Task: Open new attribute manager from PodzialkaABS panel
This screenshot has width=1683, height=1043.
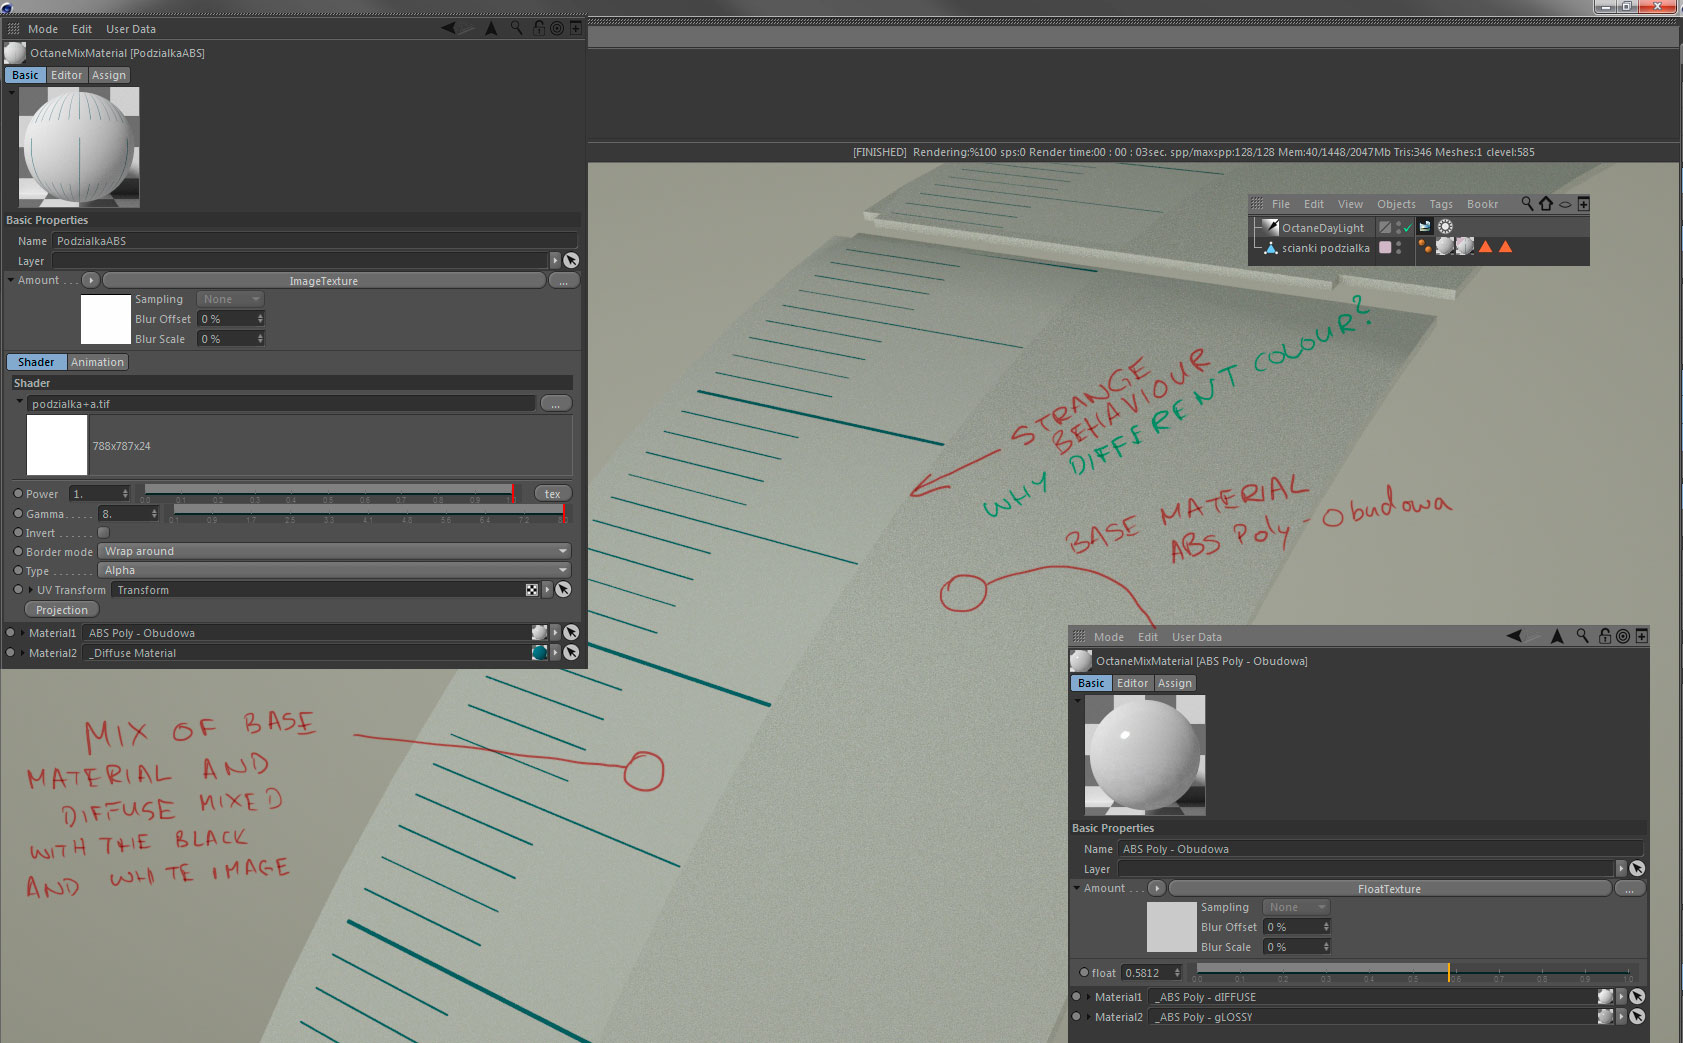Action: pyautogui.click(x=576, y=28)
